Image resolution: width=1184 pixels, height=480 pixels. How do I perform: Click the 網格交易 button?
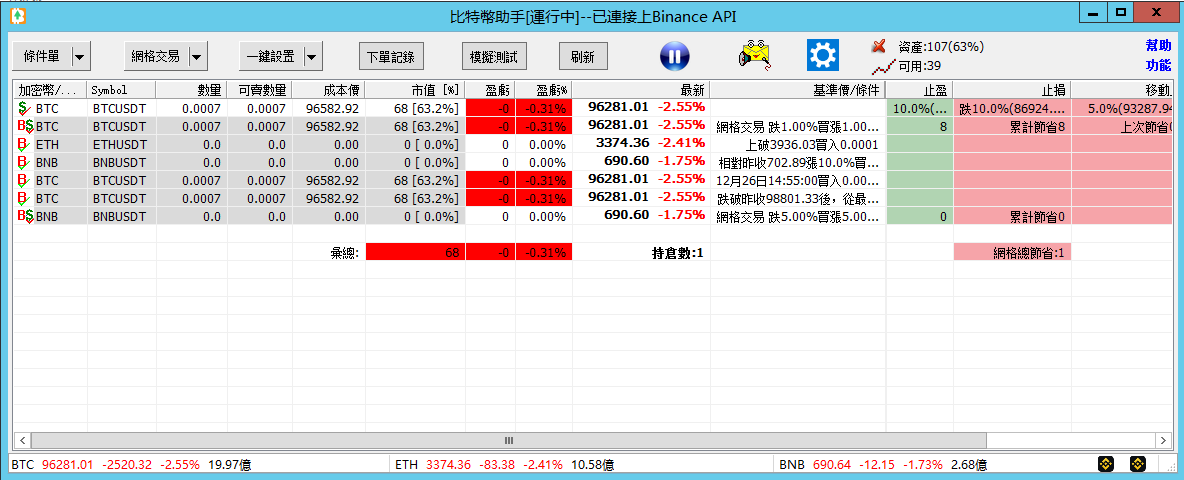pos(156,56)
